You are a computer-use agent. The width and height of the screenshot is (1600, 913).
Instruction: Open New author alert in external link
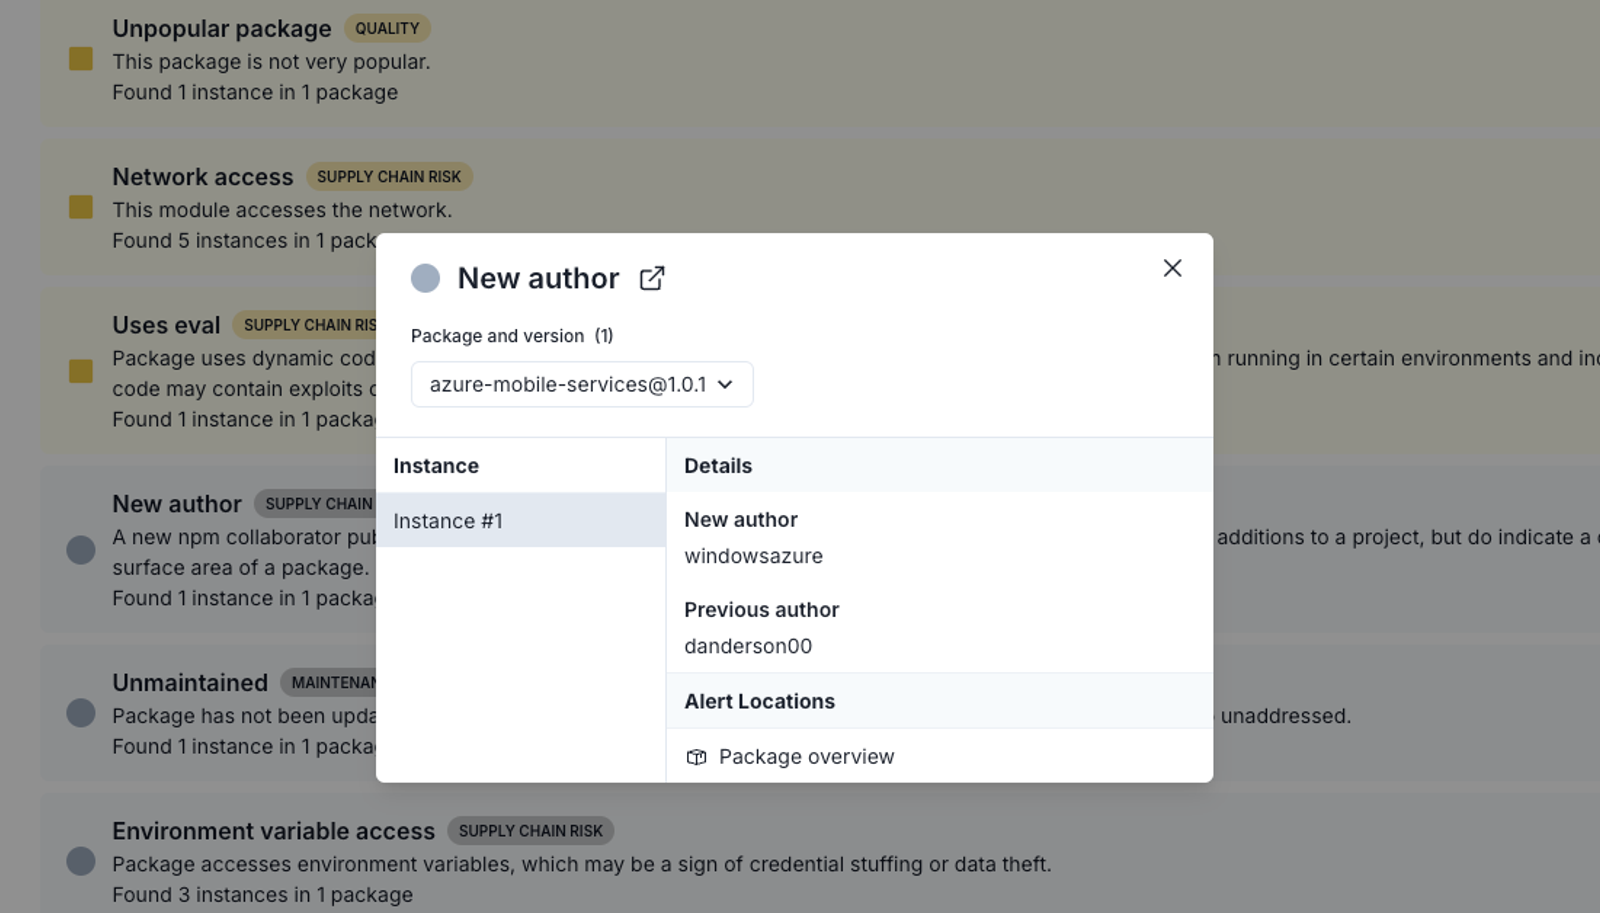point(652,278)
